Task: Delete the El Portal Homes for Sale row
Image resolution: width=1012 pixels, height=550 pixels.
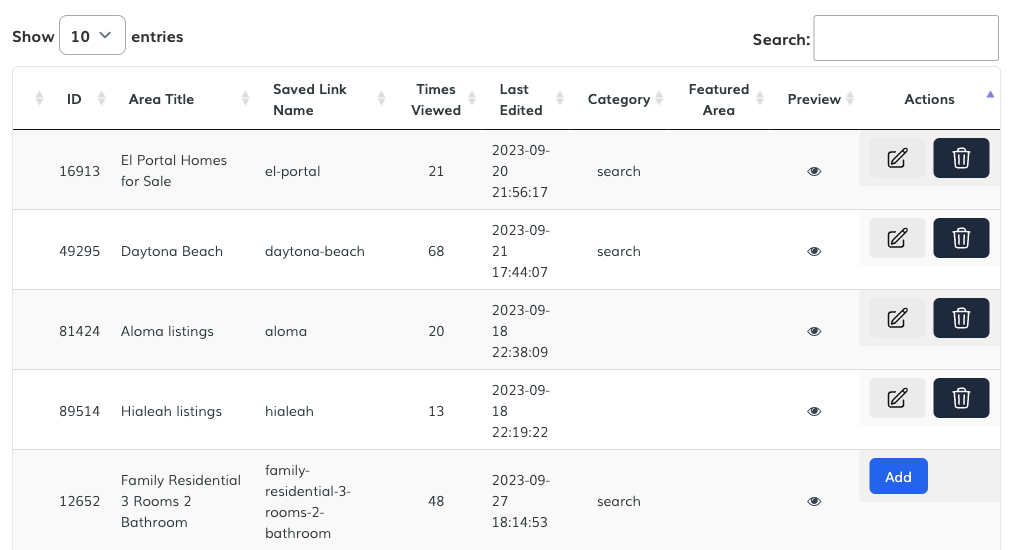Action: [x=961, y=158]
